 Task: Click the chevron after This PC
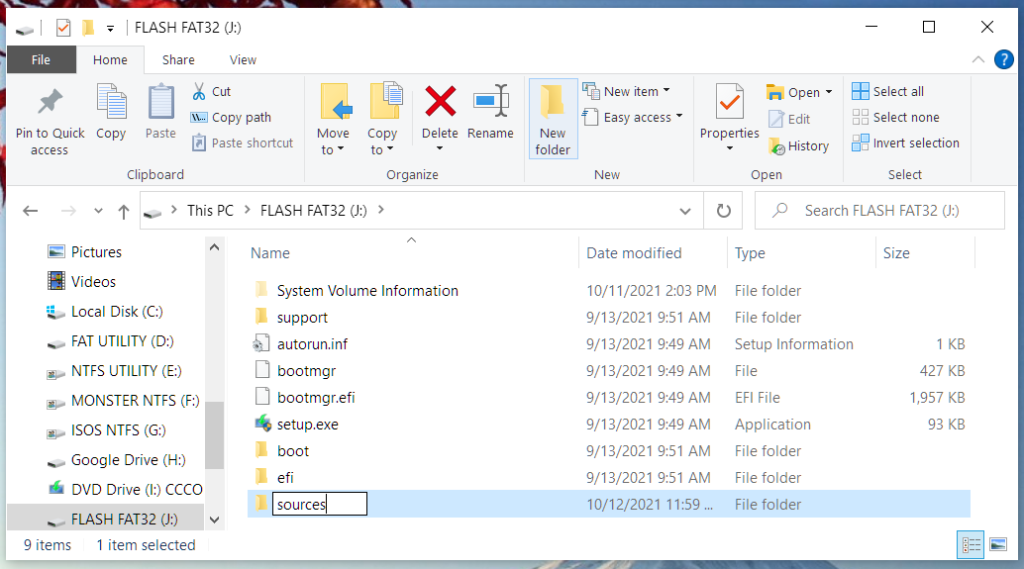247,210
